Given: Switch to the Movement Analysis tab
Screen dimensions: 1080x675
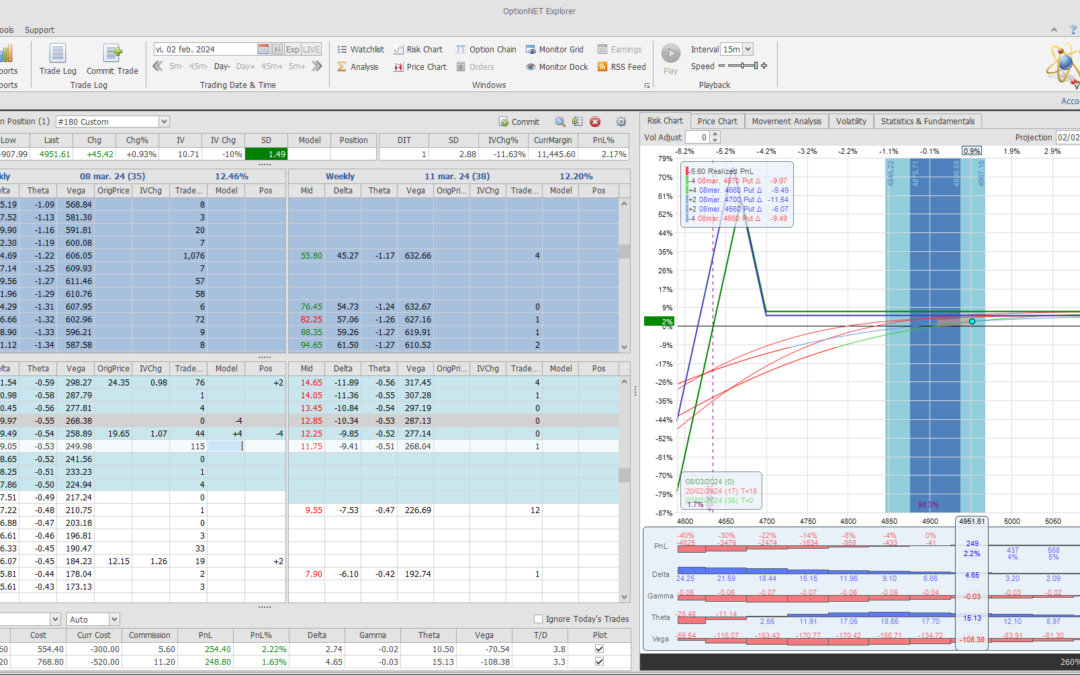Looking at the screenshot, I should pyautogui.click(x=785, y=121).
